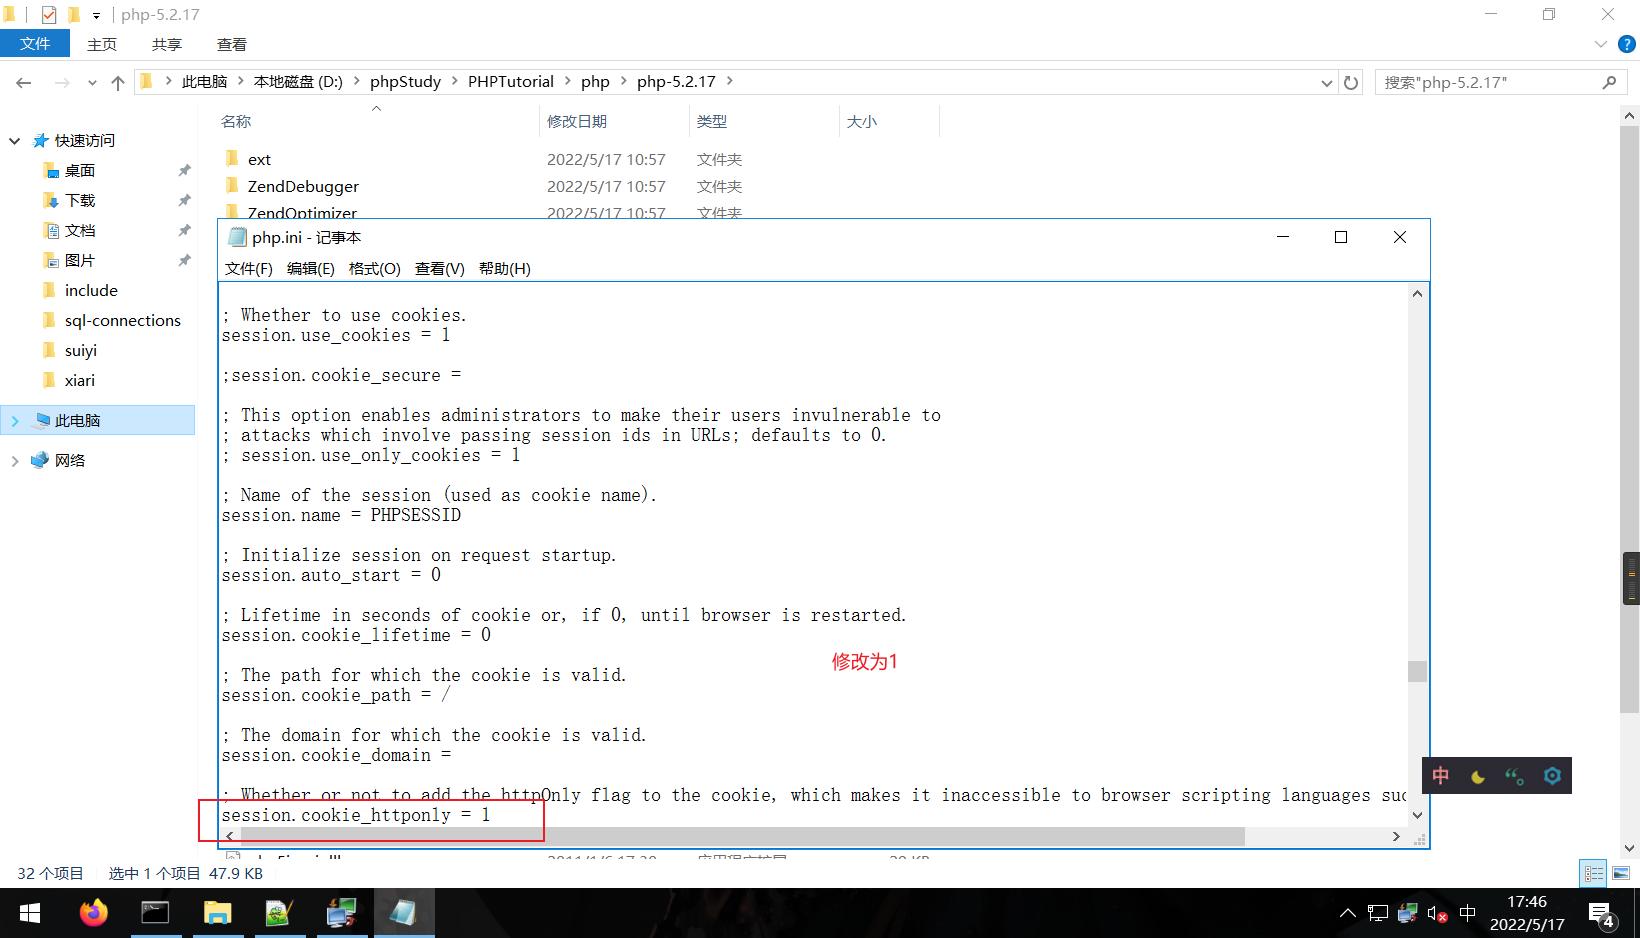Image resolution: width=1640 pixels, height=938 pixels.
Task: Open the recent locations dropdown
Action: (92, 82)
